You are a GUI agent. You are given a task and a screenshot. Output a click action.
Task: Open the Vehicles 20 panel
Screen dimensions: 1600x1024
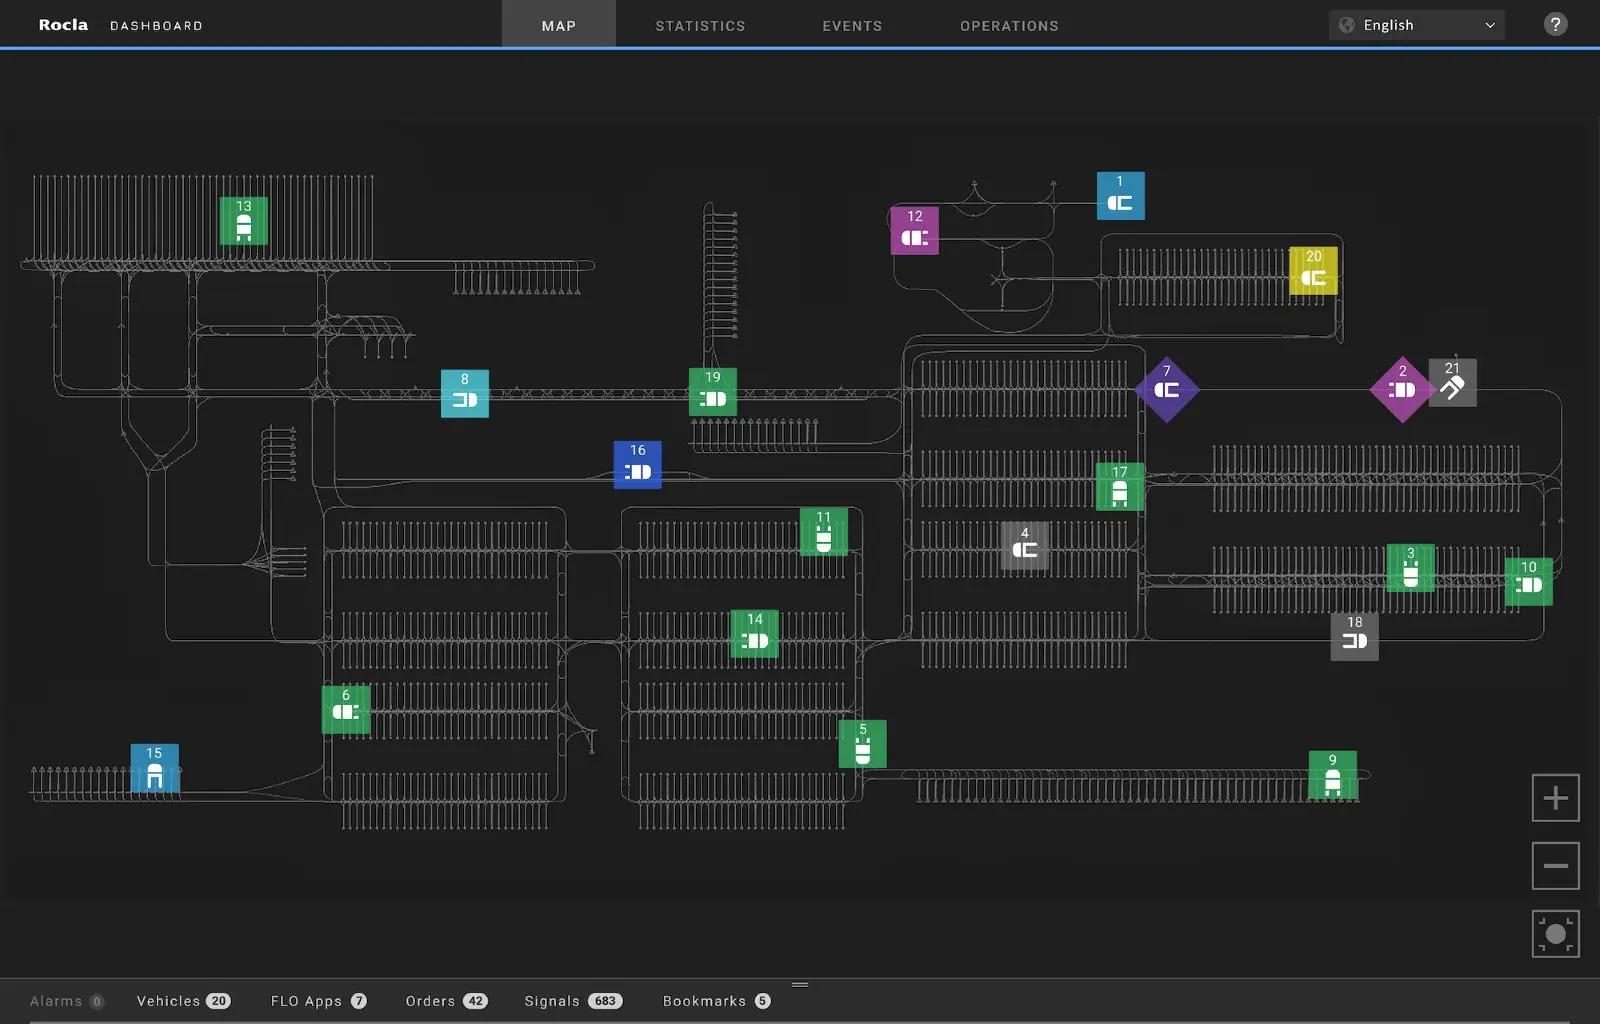184,1001
